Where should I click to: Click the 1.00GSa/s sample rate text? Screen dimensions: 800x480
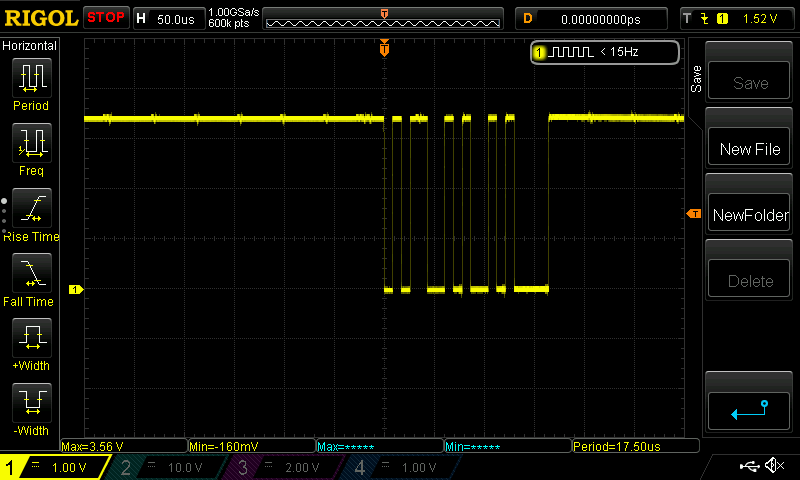pyautogui.click(x=234, y=12)
